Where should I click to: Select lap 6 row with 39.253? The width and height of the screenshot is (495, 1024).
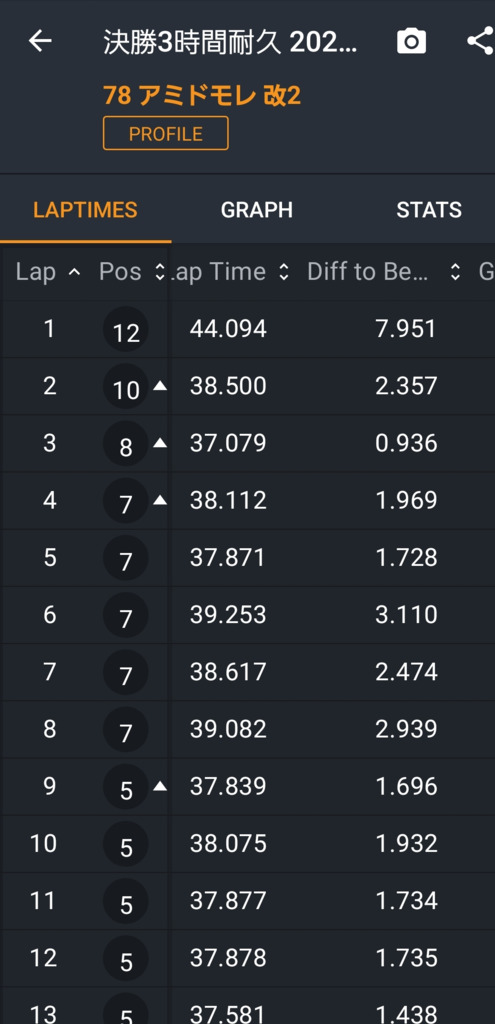(248, 615)
